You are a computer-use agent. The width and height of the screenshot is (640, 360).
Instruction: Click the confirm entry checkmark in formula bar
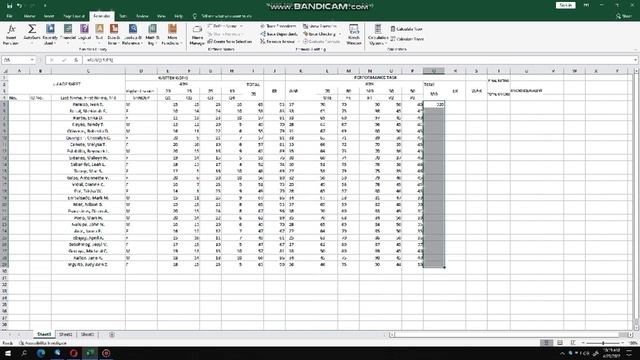[64, 60]
